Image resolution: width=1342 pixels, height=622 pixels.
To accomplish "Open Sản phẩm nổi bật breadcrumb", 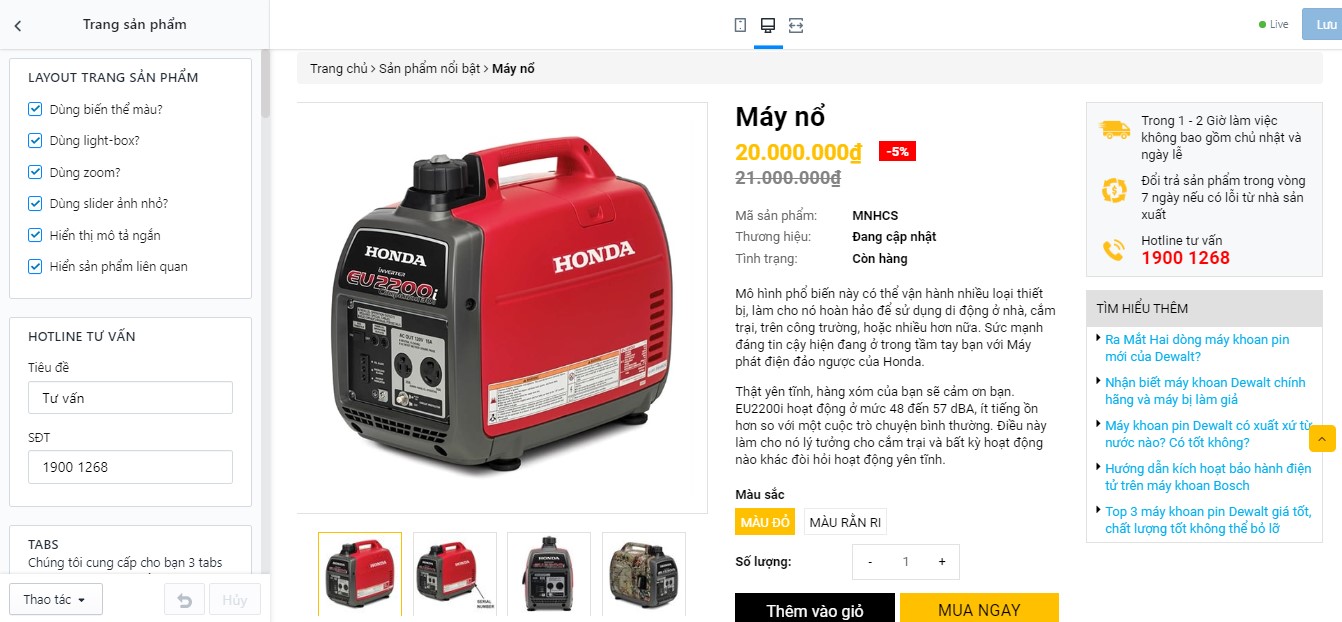I will click(430, 69).
